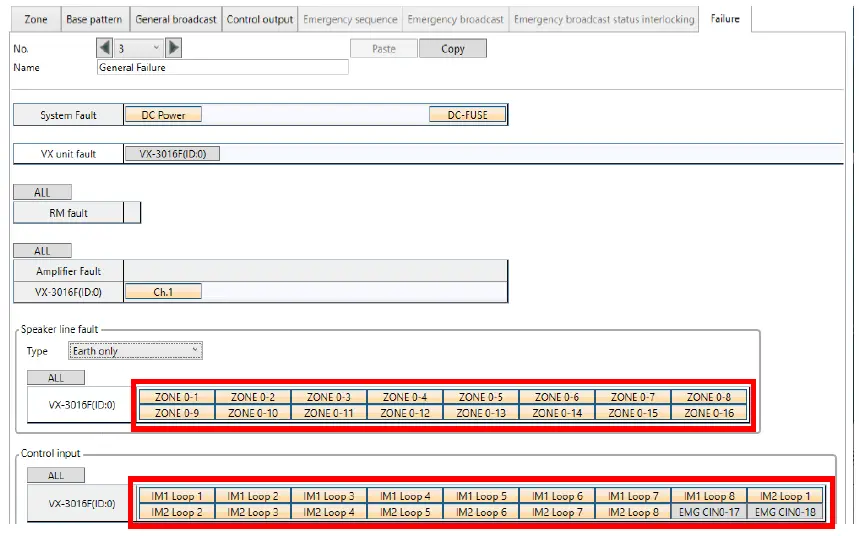Image resolution: width=859 pixels, height=536 pixels.
Task: Switch to the Base pattern tab
Action: pos(94,19)
